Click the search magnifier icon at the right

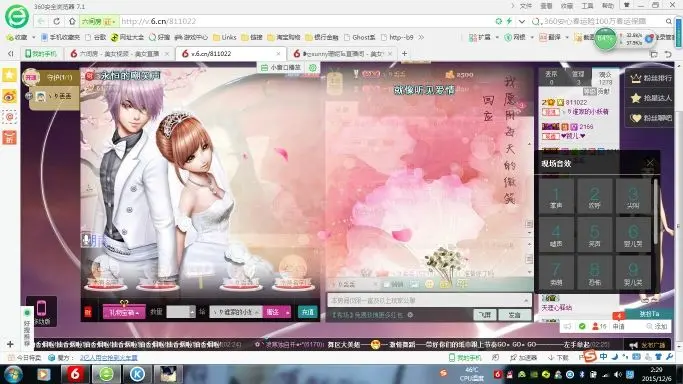click(668, 21)
